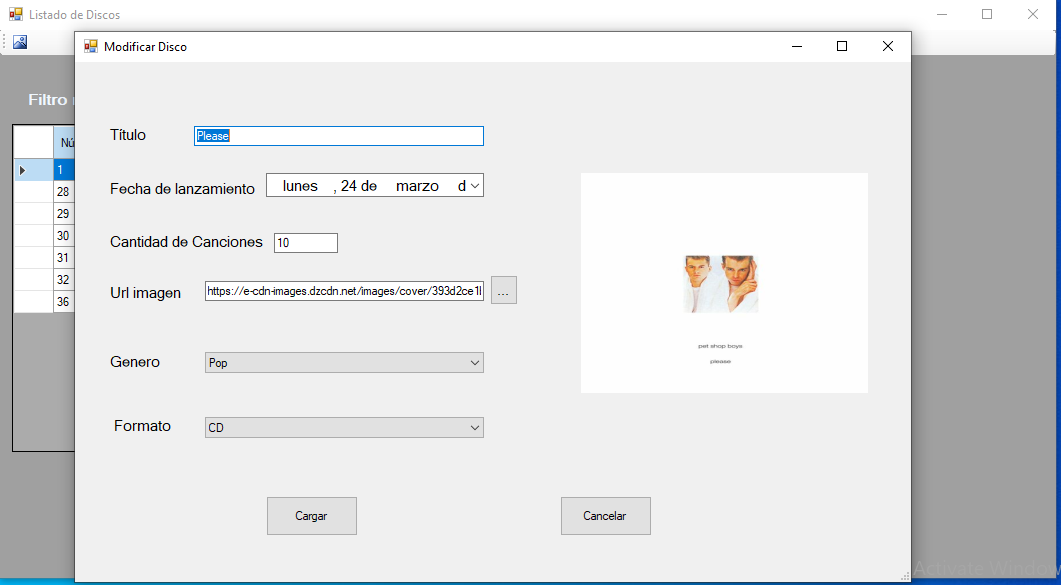Screen dimensions: 1061x585
Task: Click the browse ellipsis button beside Url imagen
Action: coord(503,291)
